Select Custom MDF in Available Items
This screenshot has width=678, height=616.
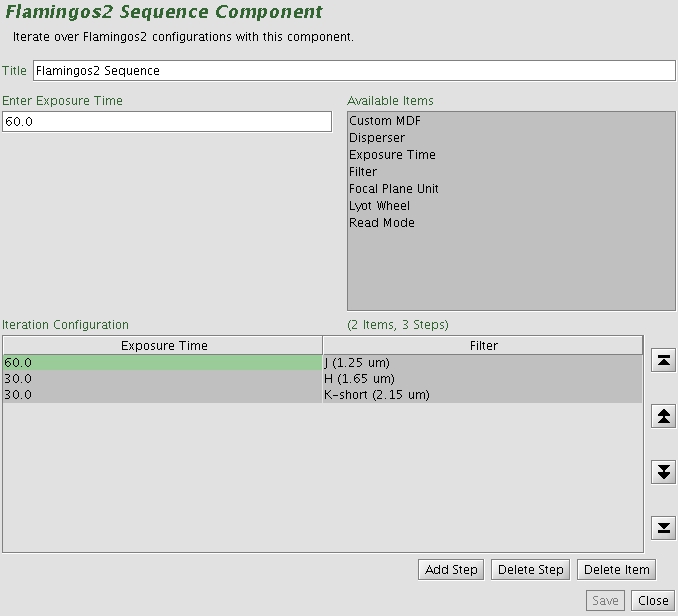click(x=511, y=121)
